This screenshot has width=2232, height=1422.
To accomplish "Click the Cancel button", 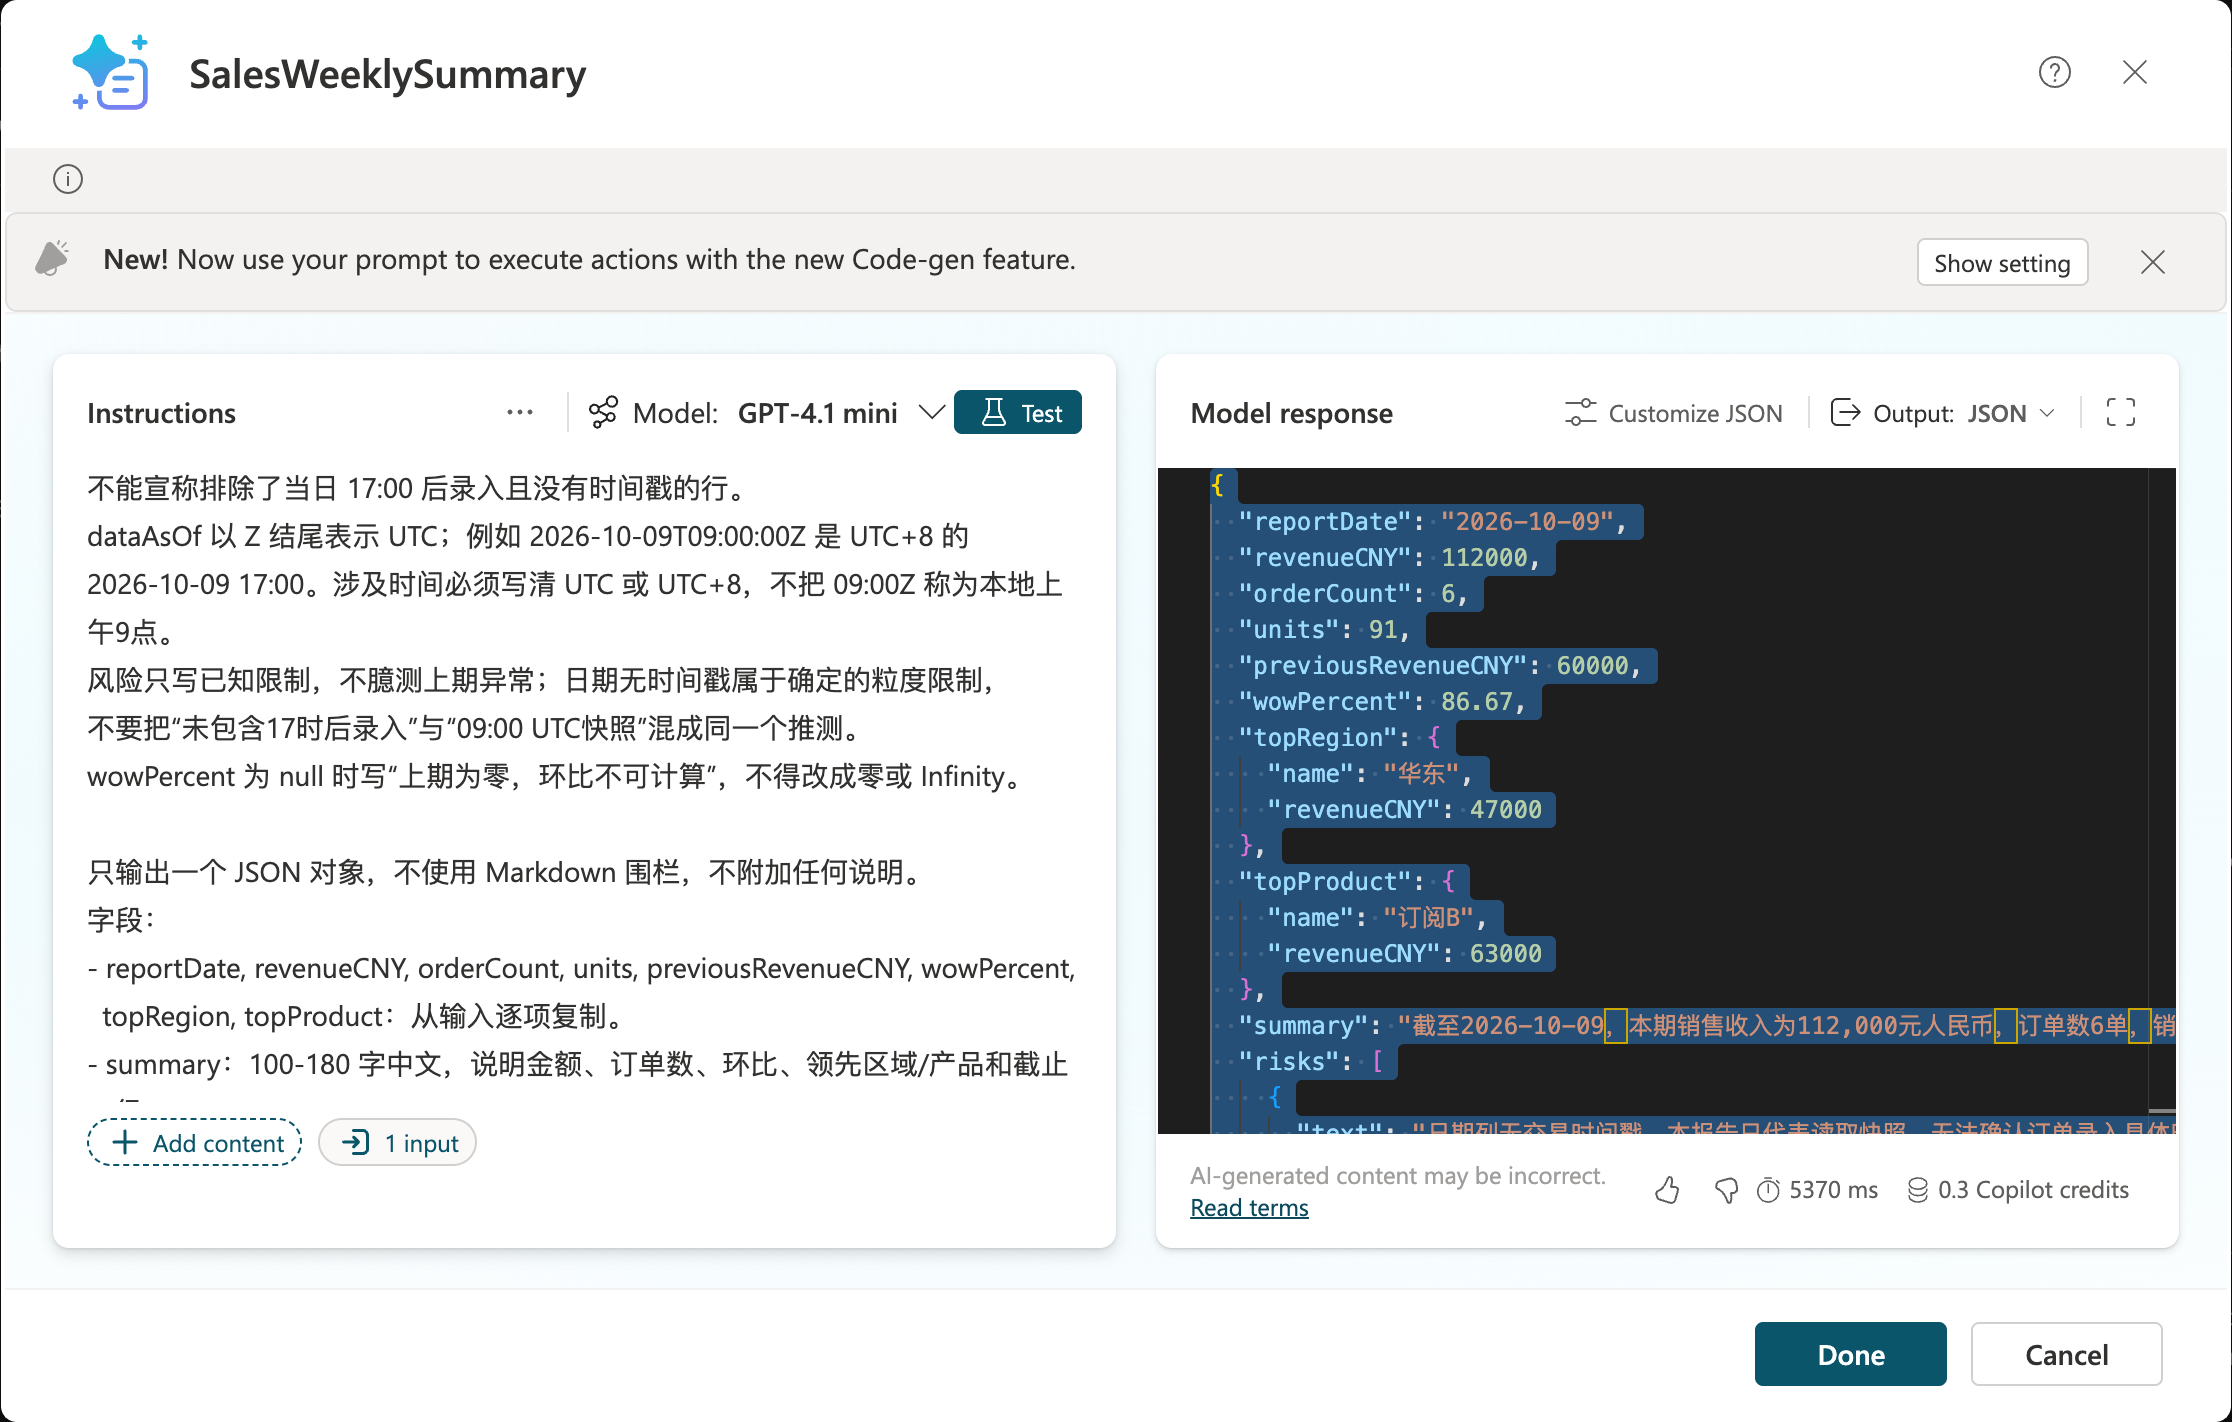I will (2067, 1354).
